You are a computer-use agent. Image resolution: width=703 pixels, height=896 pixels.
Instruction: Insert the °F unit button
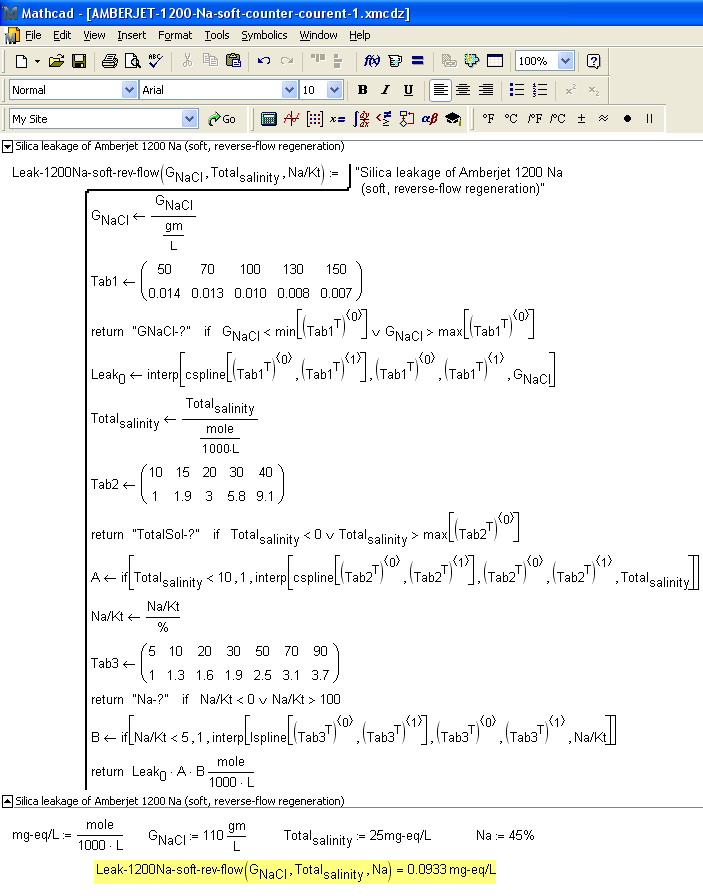click(488, 119)
